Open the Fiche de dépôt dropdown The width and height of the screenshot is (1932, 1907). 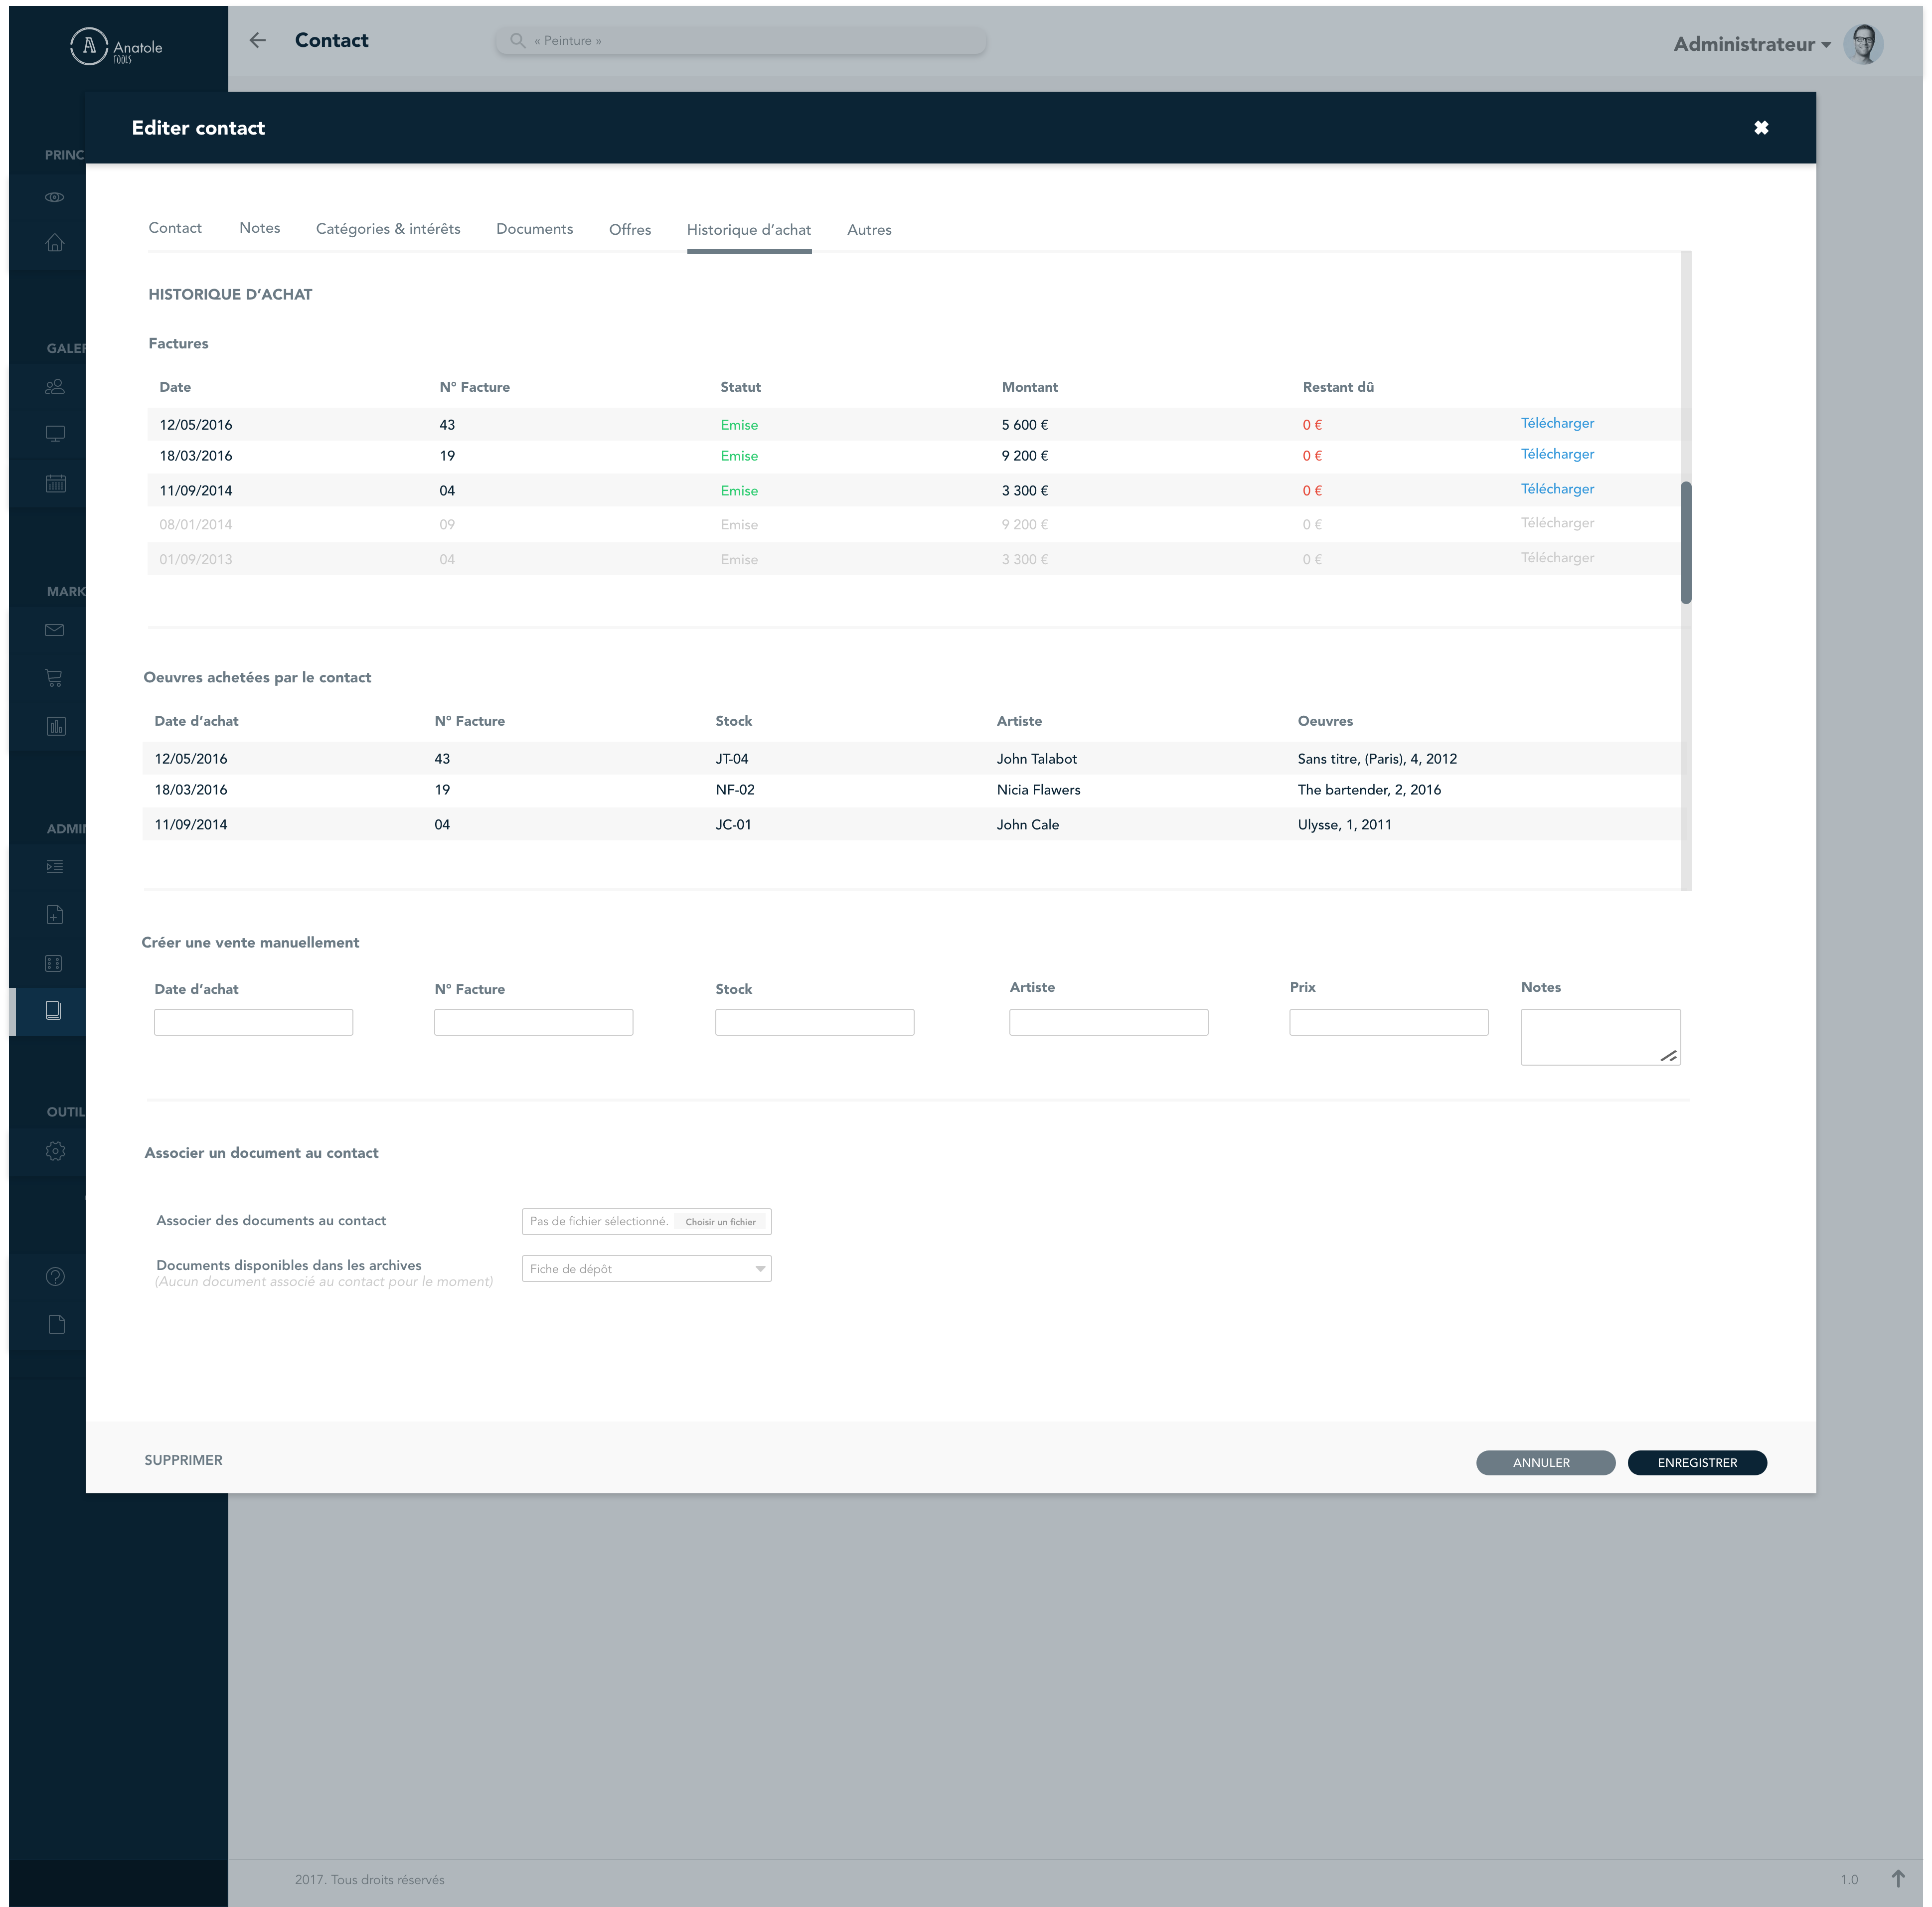tap(646, 1269)
